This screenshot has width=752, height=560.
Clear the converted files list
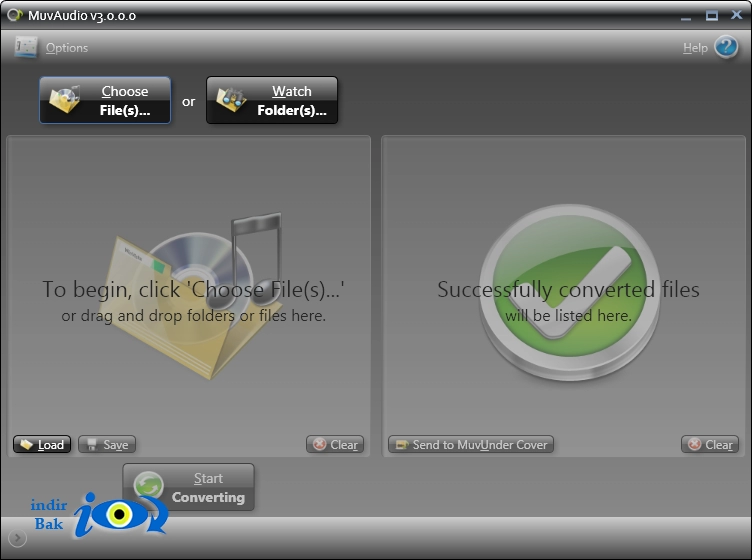[710, 444]
